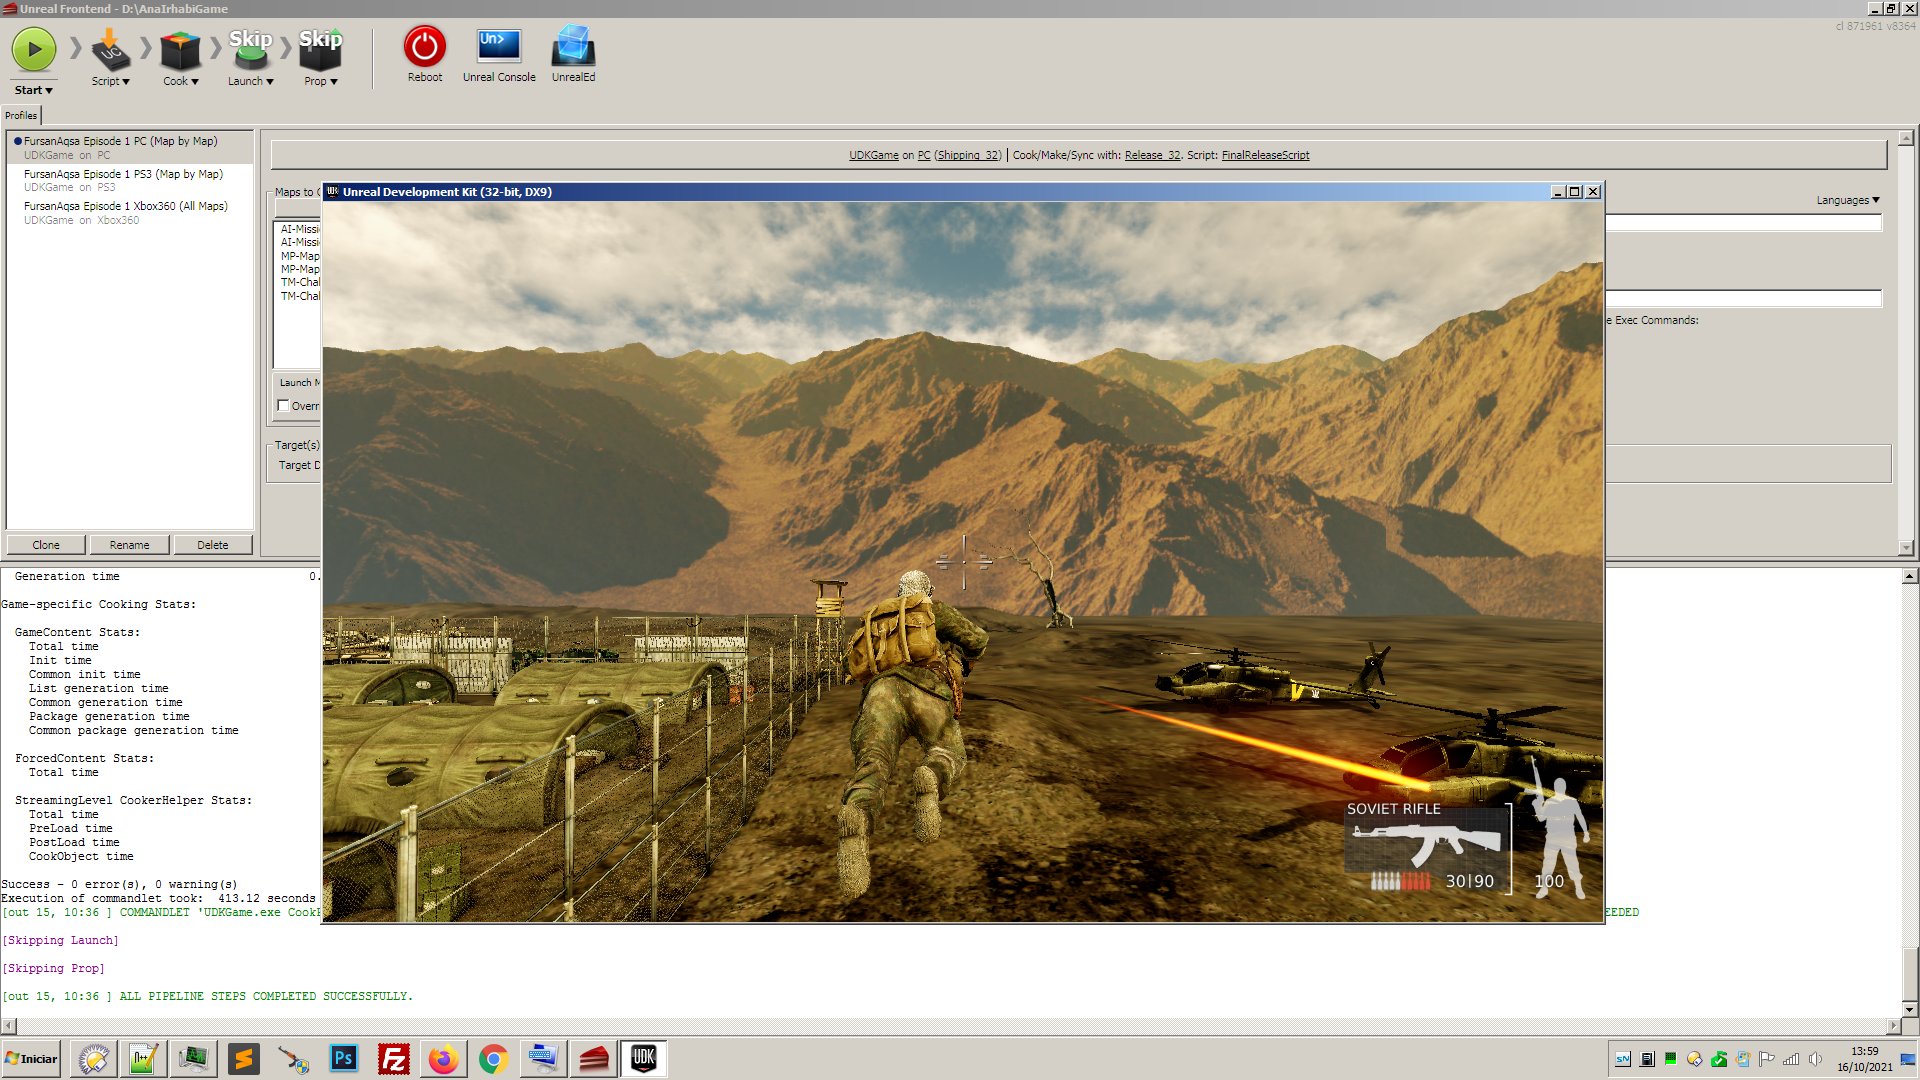The height and width of the screenshot is (1080, 1920).
Task: Click the top panel scrollbar down arrow
Action: pyautogui.click(x=1906, y=548)
